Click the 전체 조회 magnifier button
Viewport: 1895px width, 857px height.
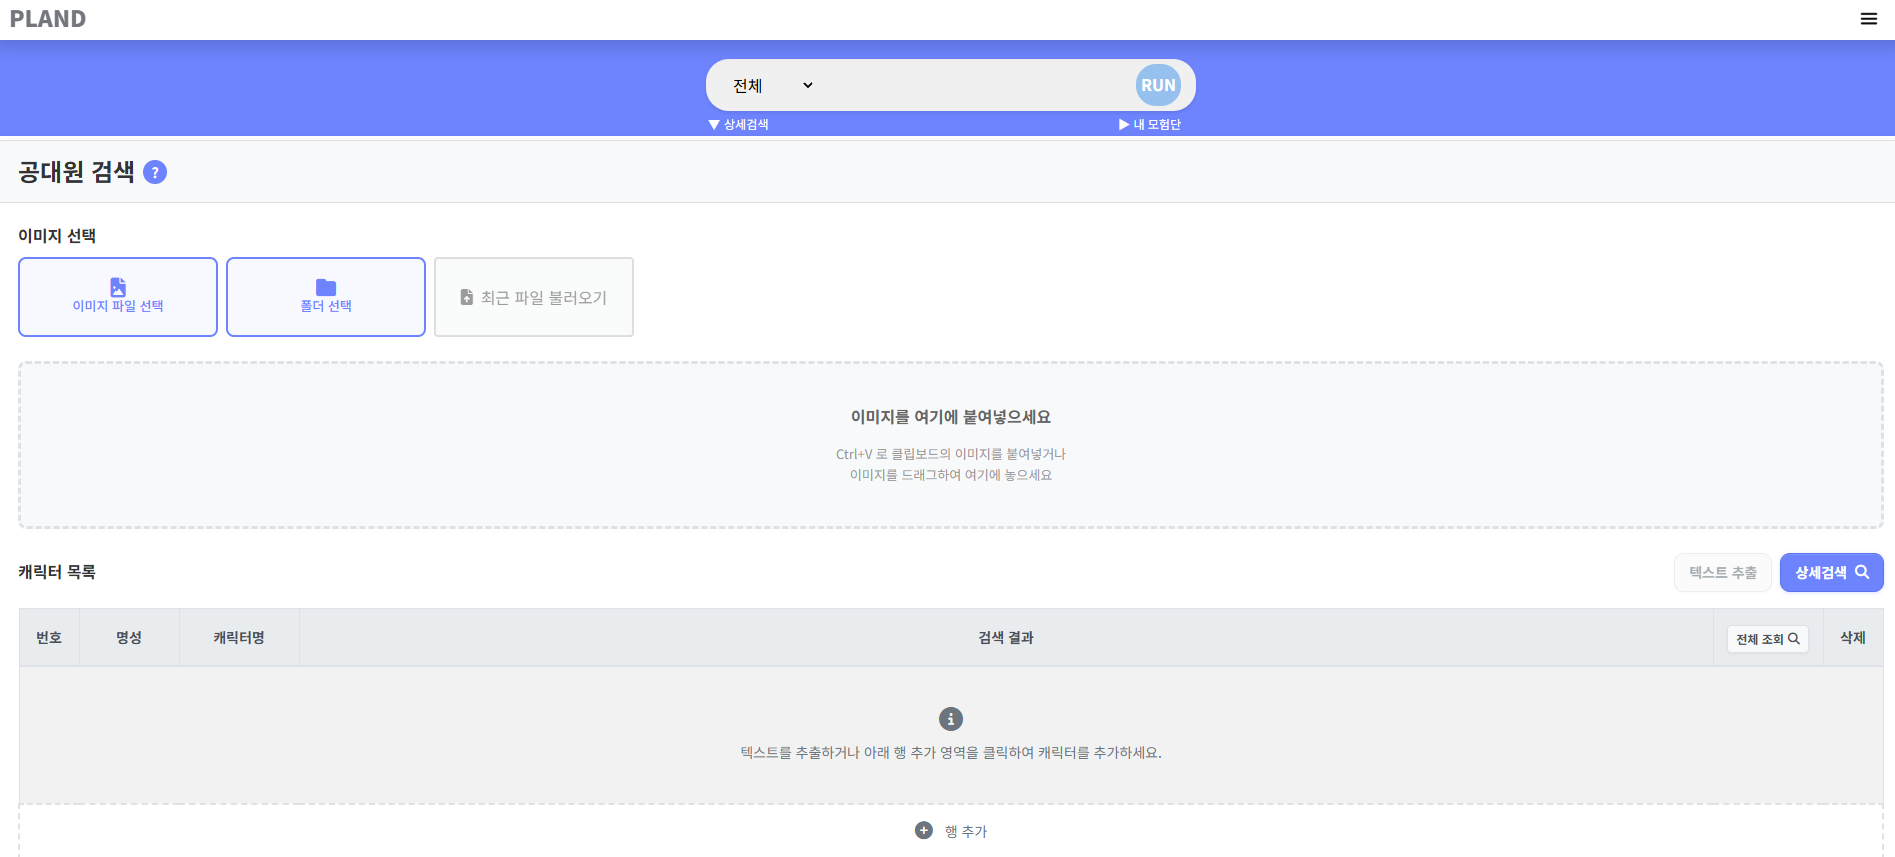pyautogui.click(x=1767, y=639)
